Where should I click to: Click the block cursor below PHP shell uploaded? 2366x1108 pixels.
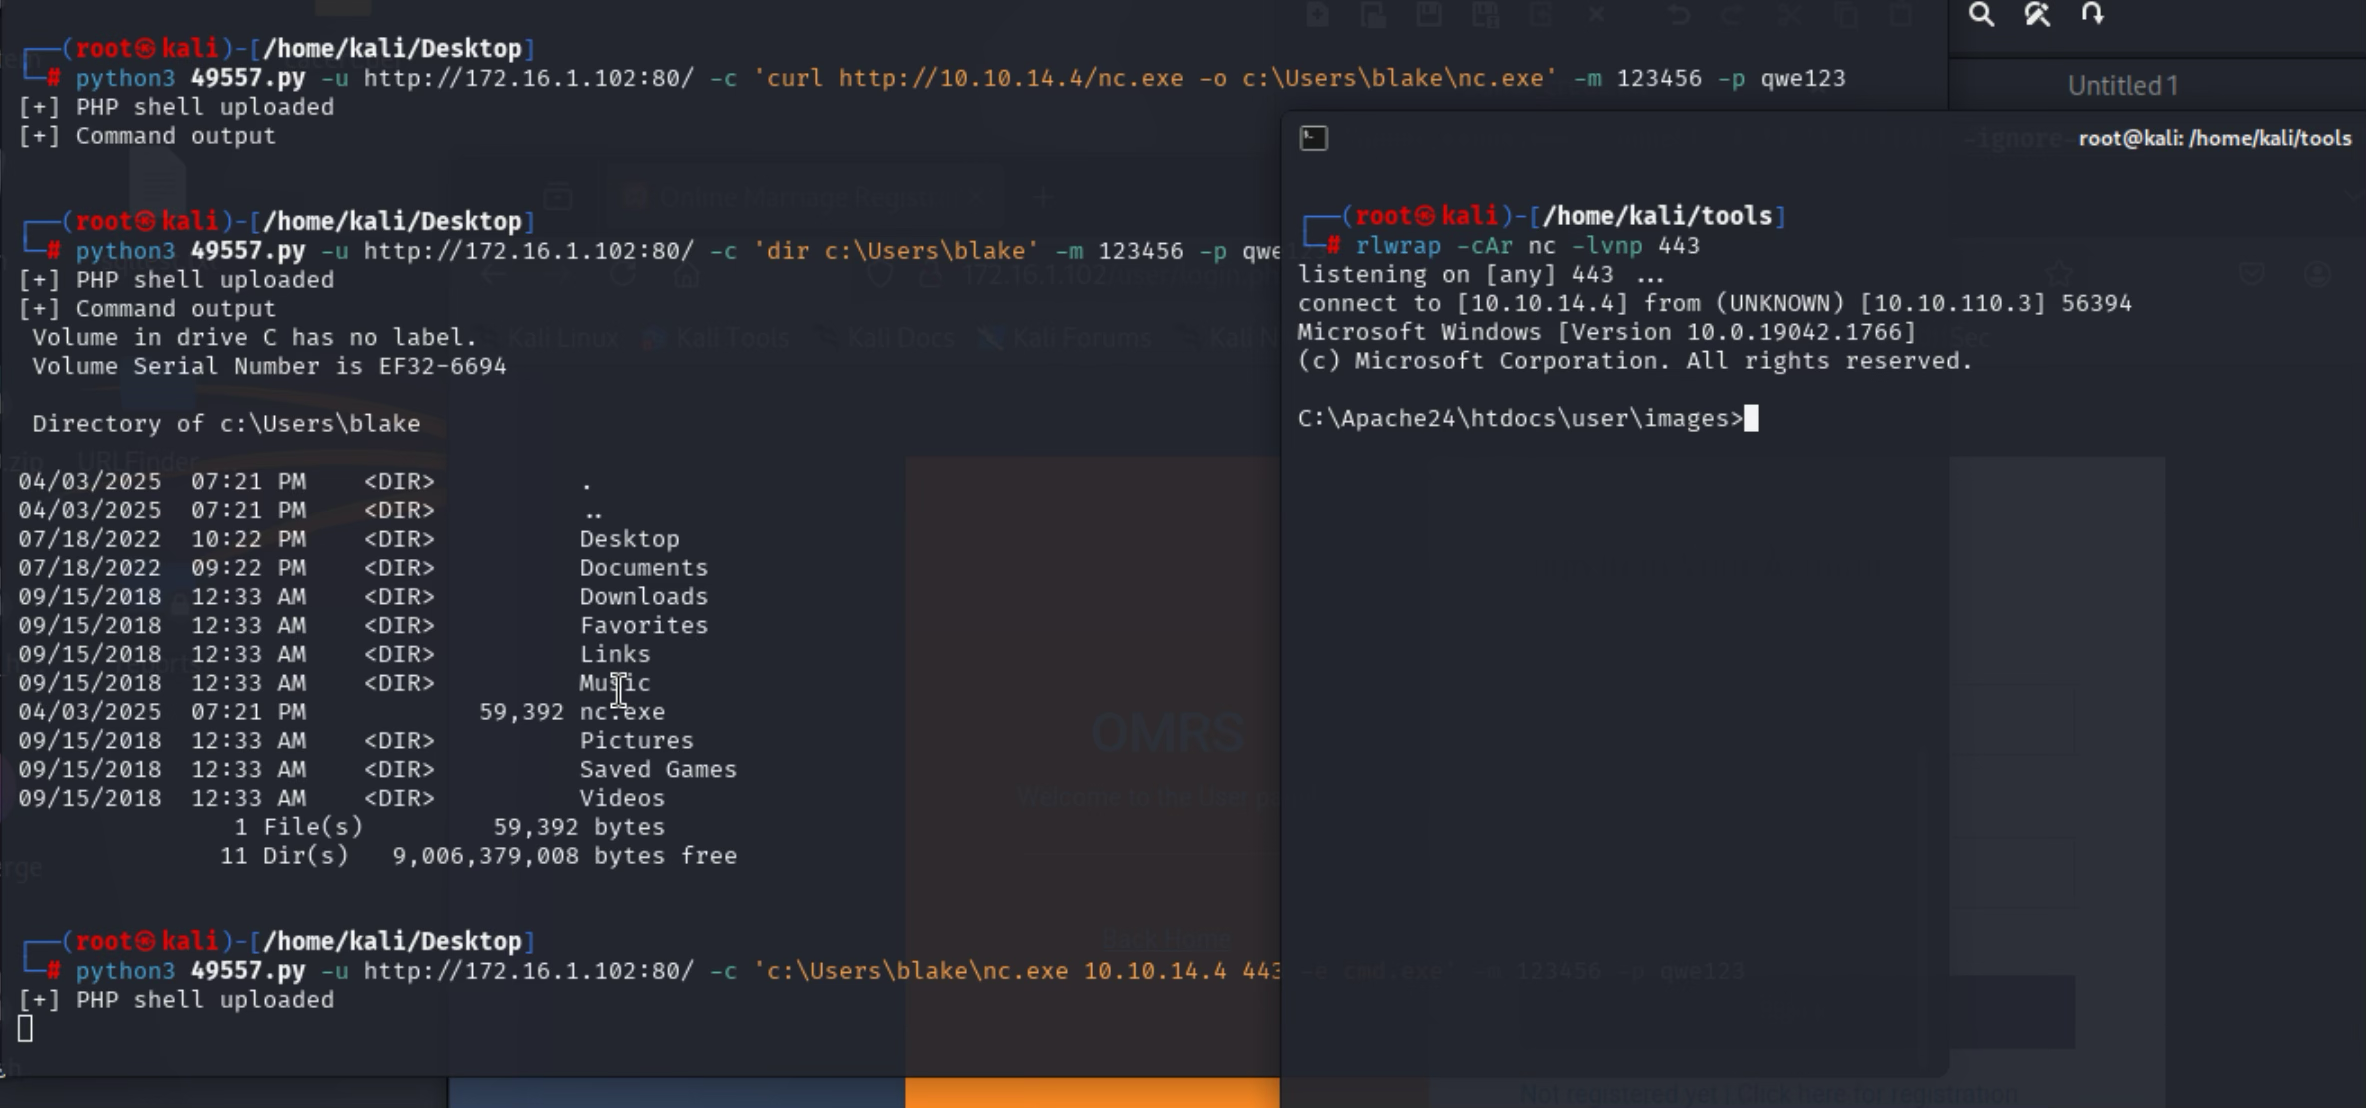click(x=25, y=1028)
